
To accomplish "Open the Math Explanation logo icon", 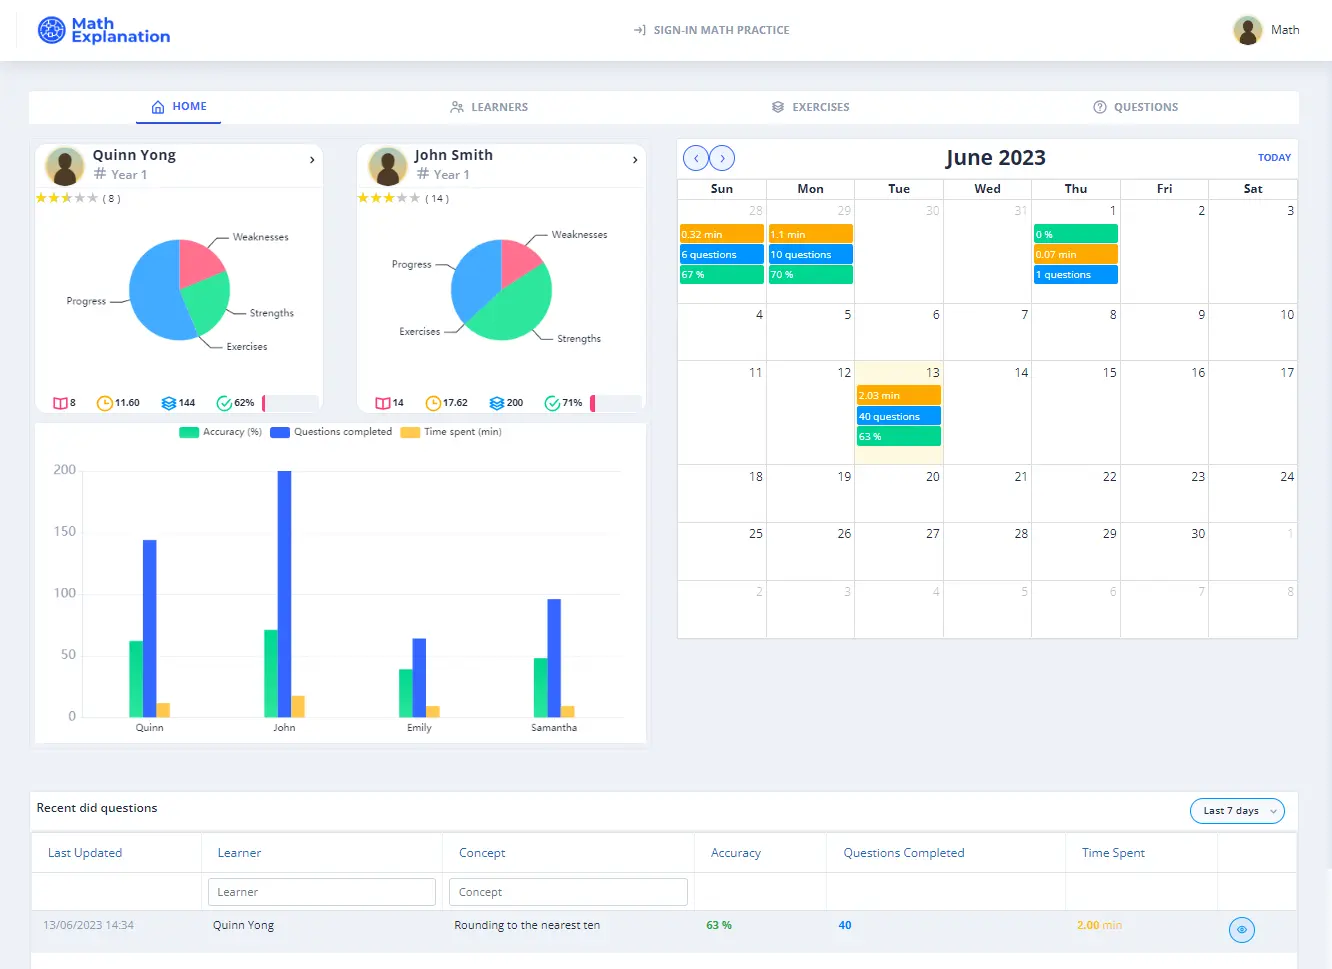I will click(x=51, y=31).
